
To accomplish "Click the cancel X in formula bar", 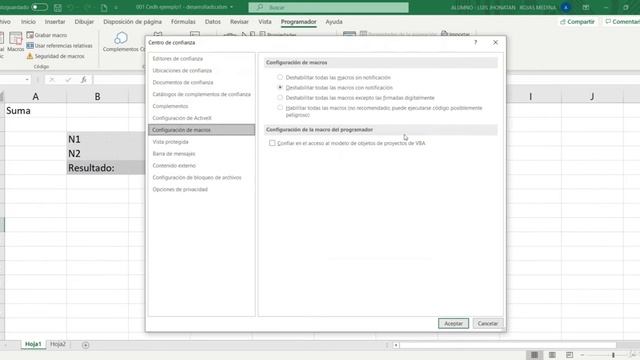I will click(x=52, y=80).
